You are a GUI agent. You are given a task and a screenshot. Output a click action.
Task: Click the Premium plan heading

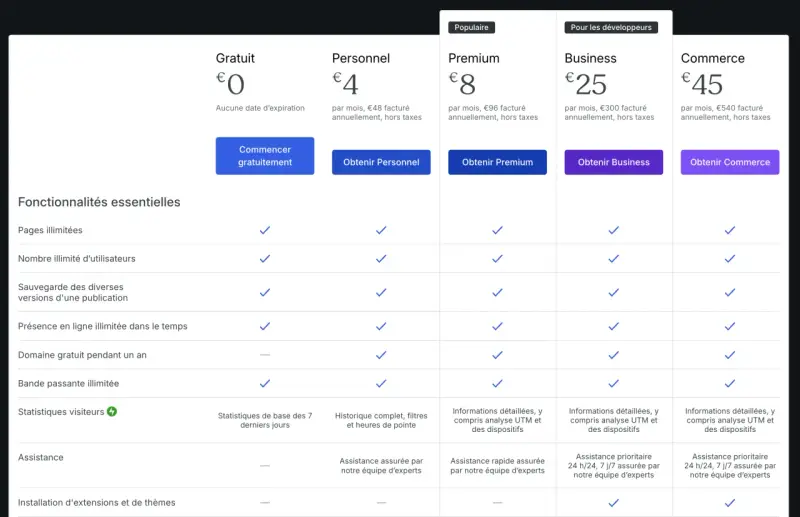[474, 58]
